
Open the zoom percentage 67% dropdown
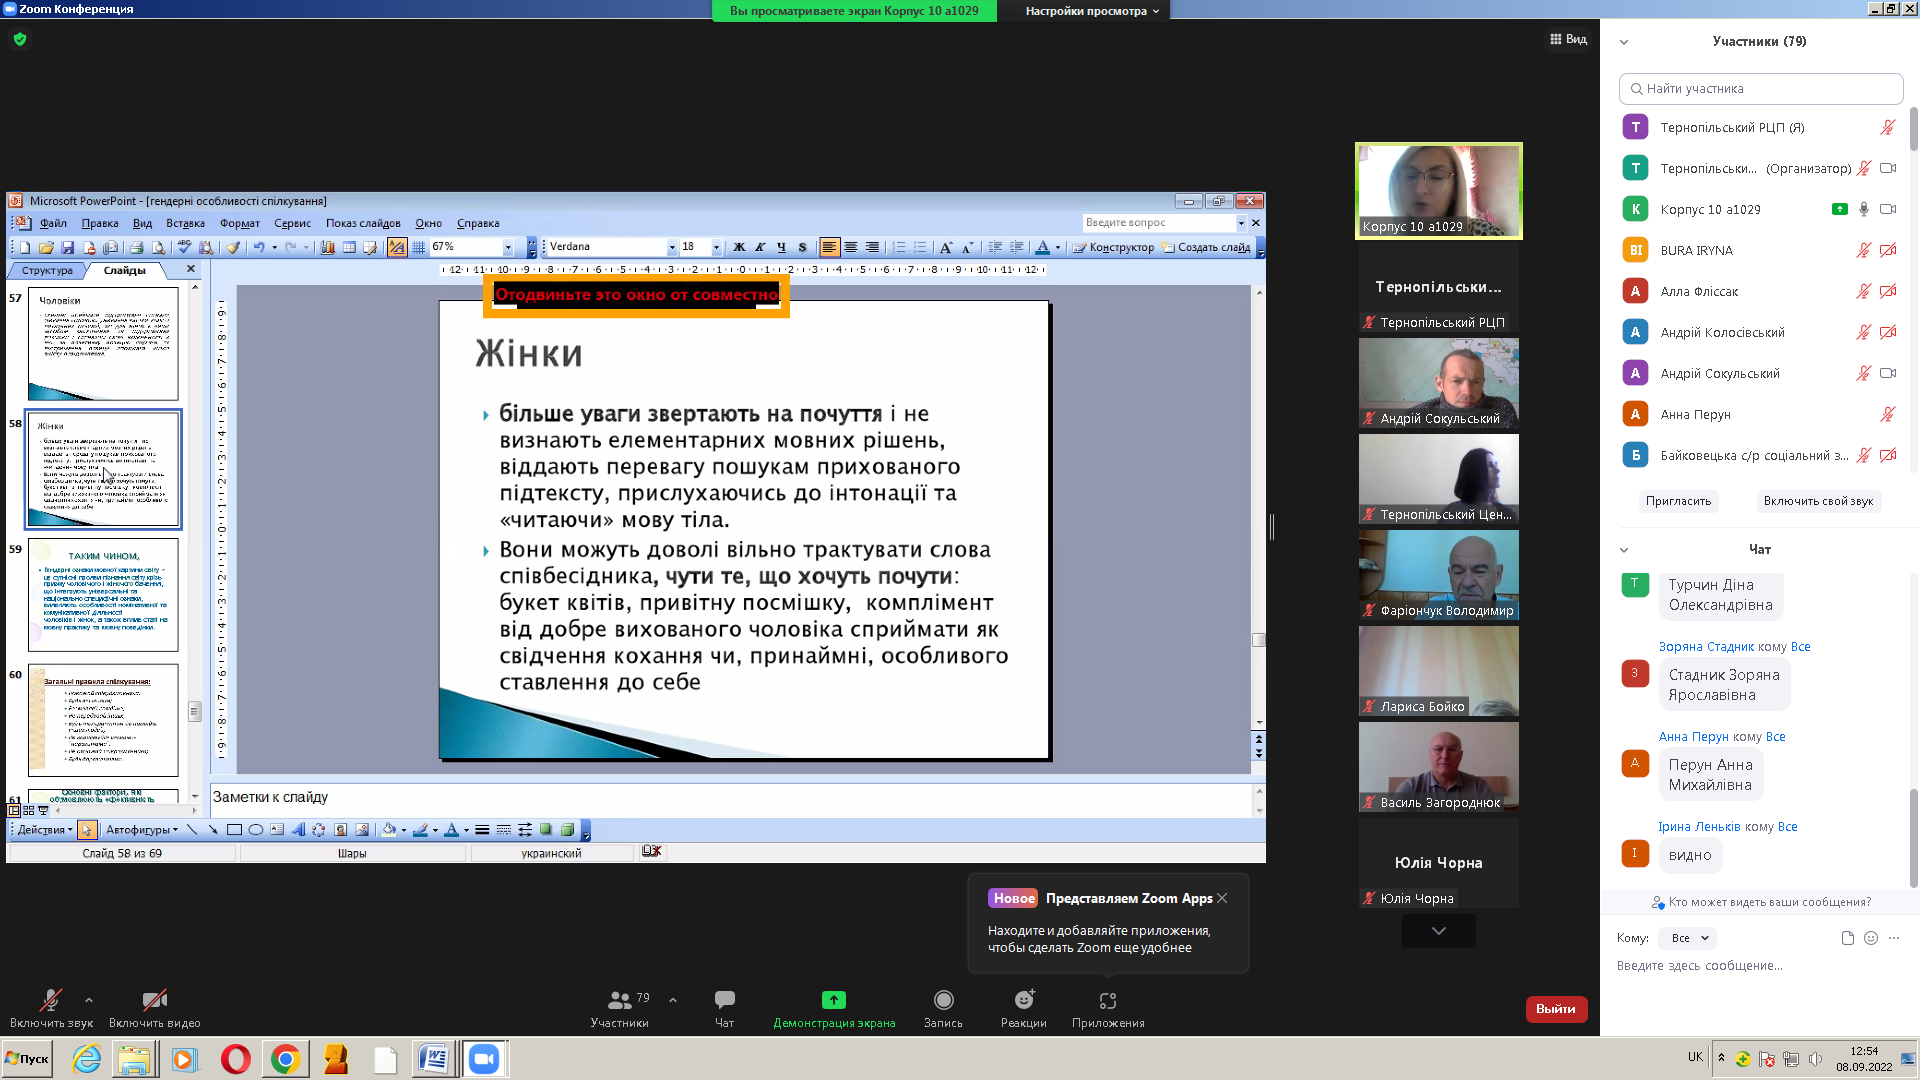click(508, 247)
